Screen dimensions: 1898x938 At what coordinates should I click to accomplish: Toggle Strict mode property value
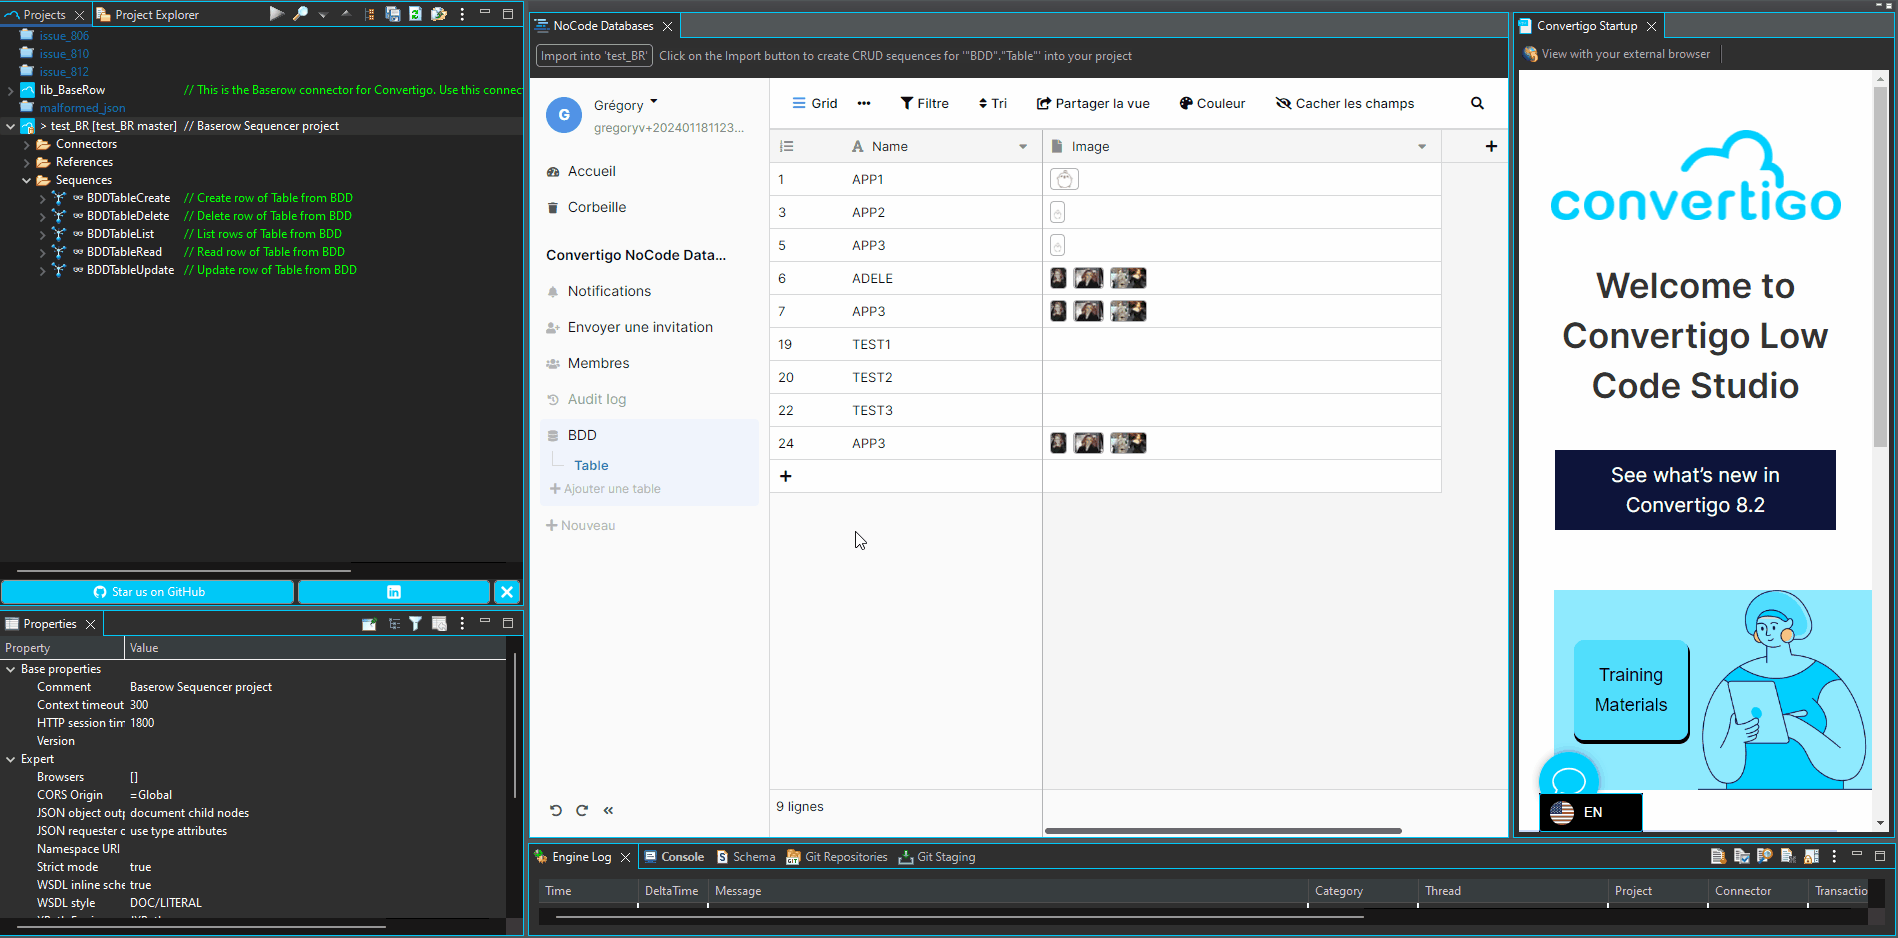(x=140, y=866)
